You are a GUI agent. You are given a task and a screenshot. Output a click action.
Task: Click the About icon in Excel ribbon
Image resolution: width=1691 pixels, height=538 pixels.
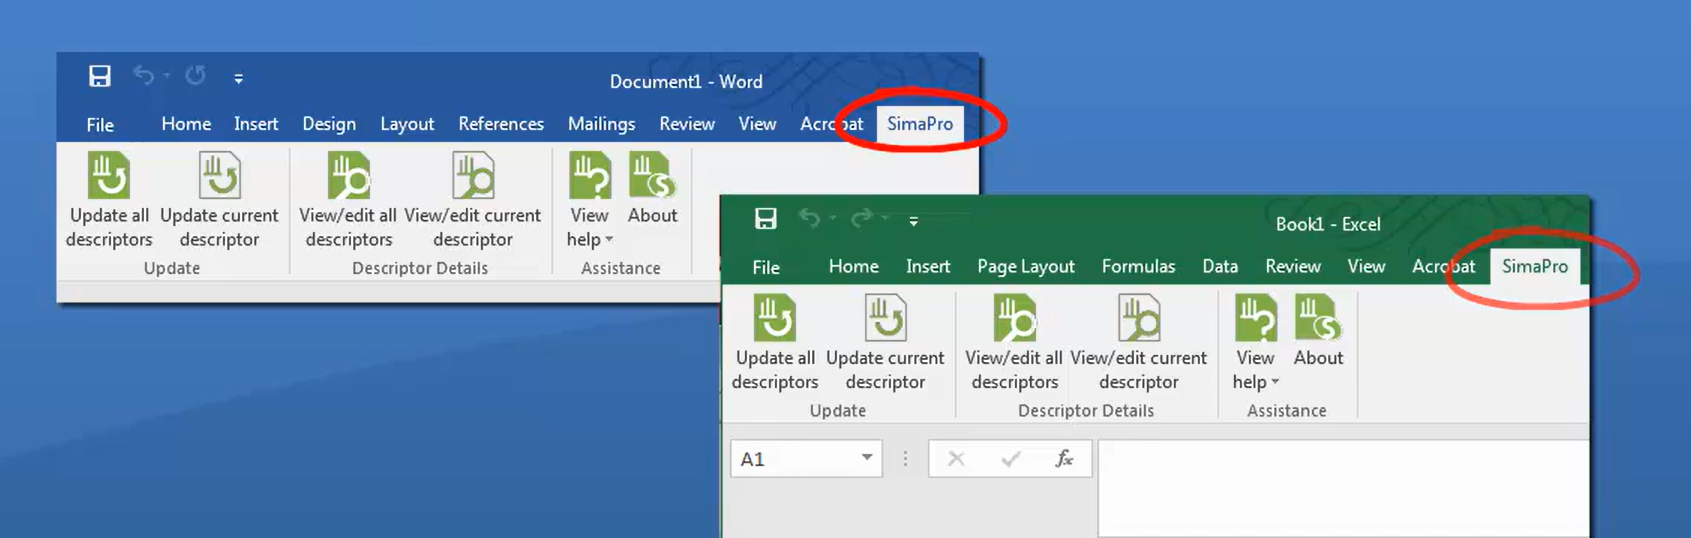(1318, 320)
